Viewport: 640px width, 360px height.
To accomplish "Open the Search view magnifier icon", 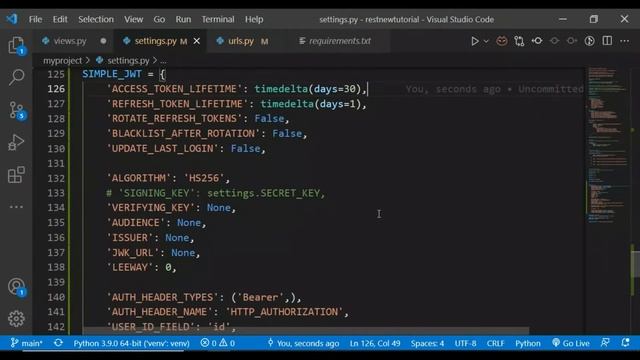I will [16, 77].
